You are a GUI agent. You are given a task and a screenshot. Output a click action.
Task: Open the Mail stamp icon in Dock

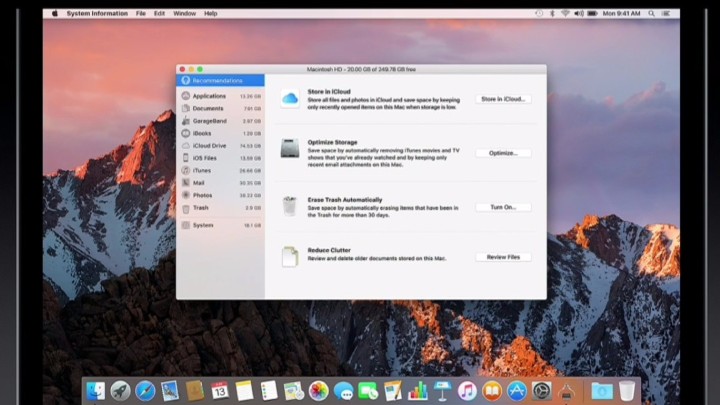[170, 391]
